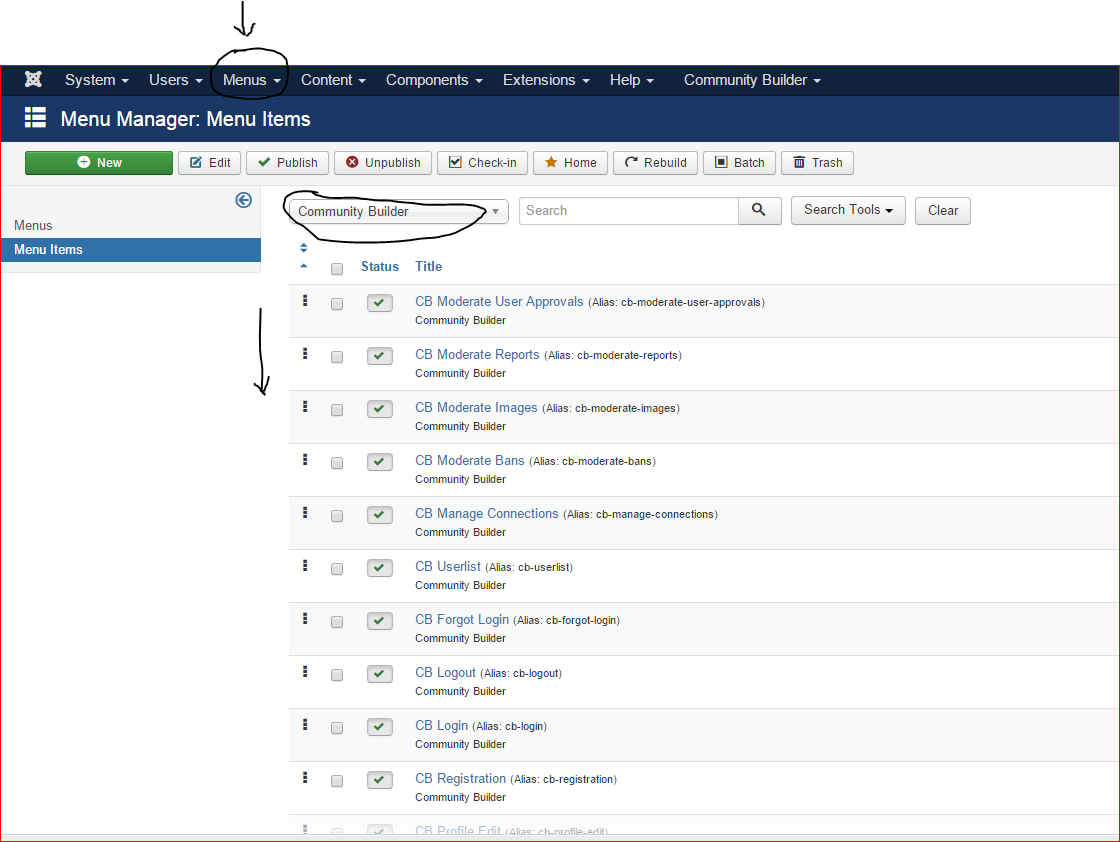Expand Search Tools filter options
The width and height of the screenshot is (1120, 842).
848,210
